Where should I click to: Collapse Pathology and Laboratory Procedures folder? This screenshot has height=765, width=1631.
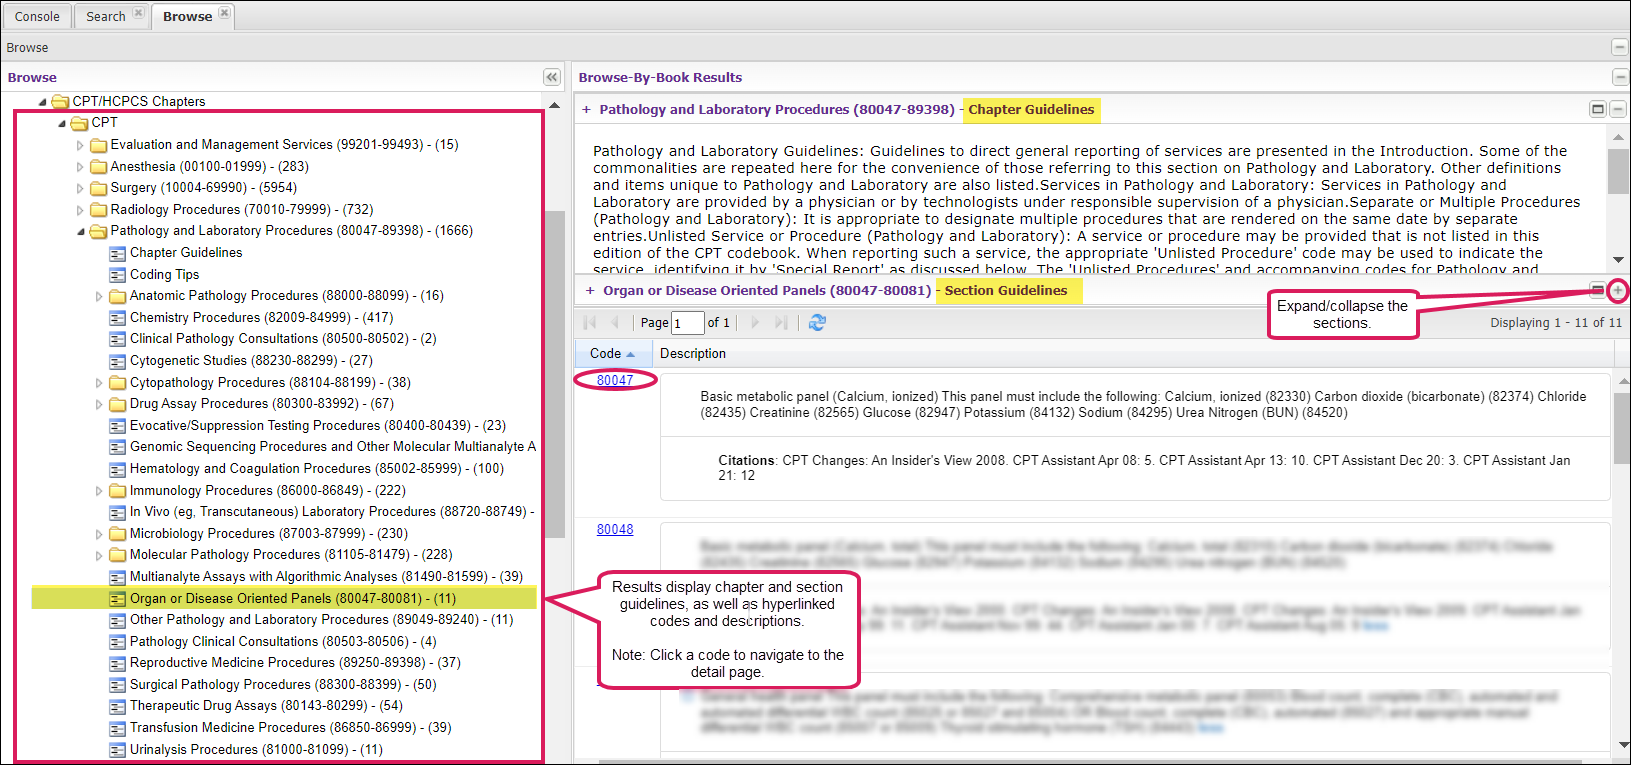click(81, 231)
